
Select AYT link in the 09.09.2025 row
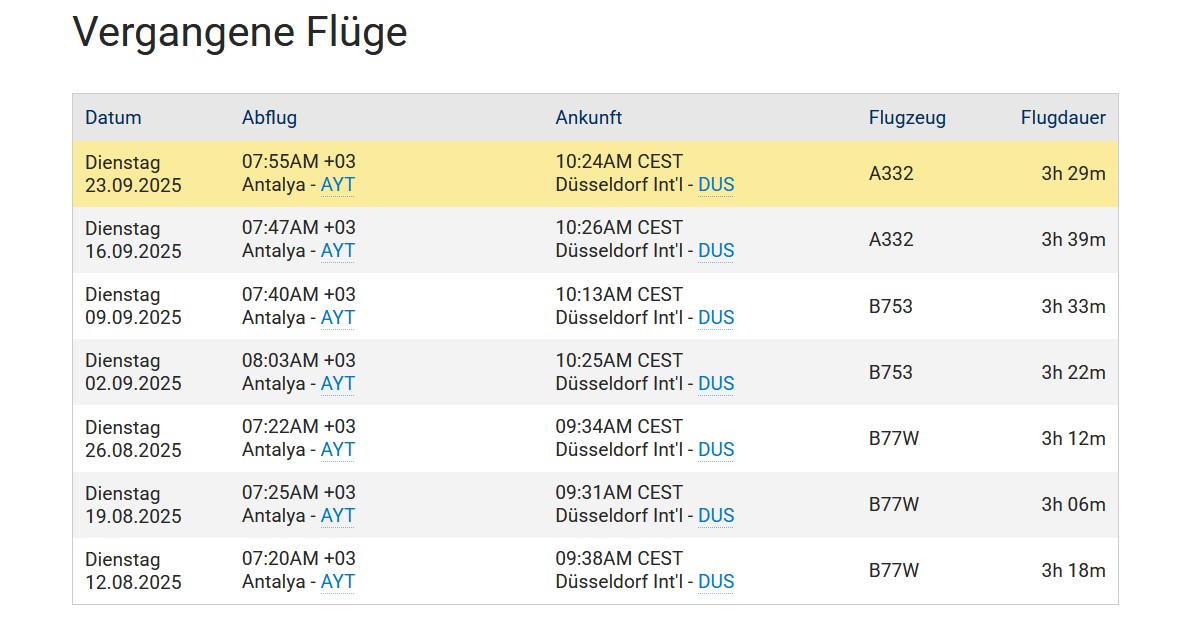point(337,317)
